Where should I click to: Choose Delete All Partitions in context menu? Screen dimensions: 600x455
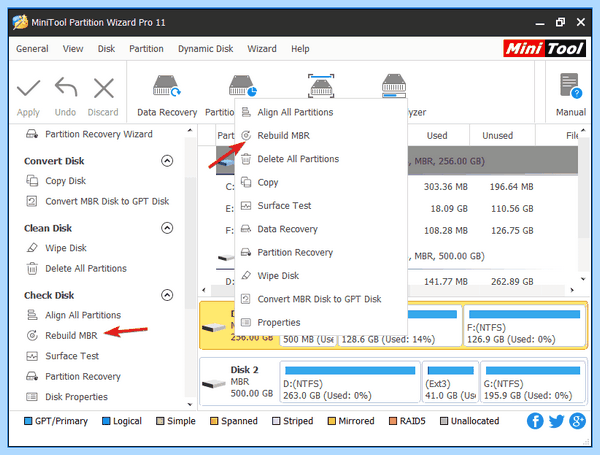pyautogui.click(x=321, y=159)
